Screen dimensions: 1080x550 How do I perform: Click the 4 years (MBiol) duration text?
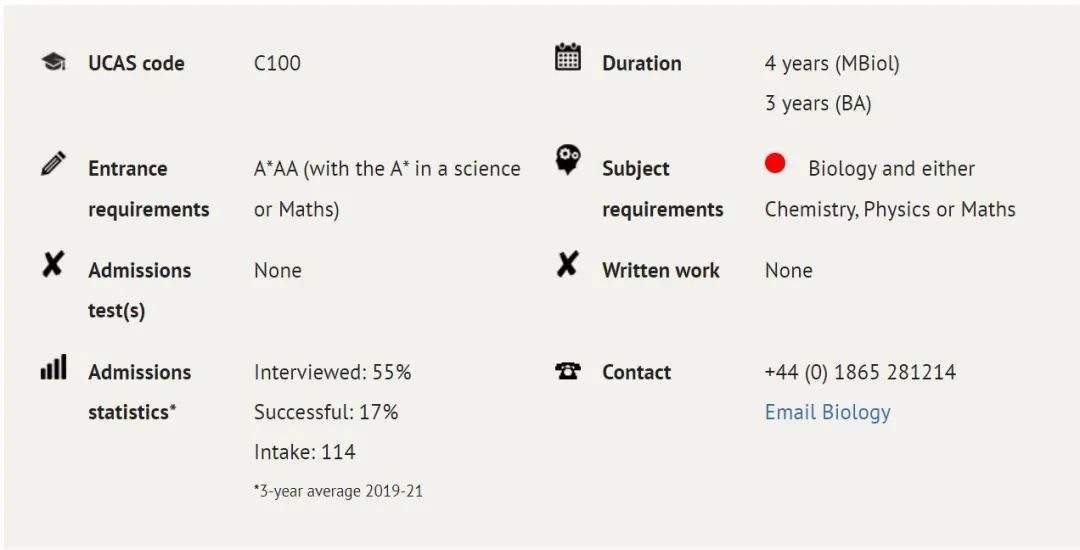pos(832,63)
